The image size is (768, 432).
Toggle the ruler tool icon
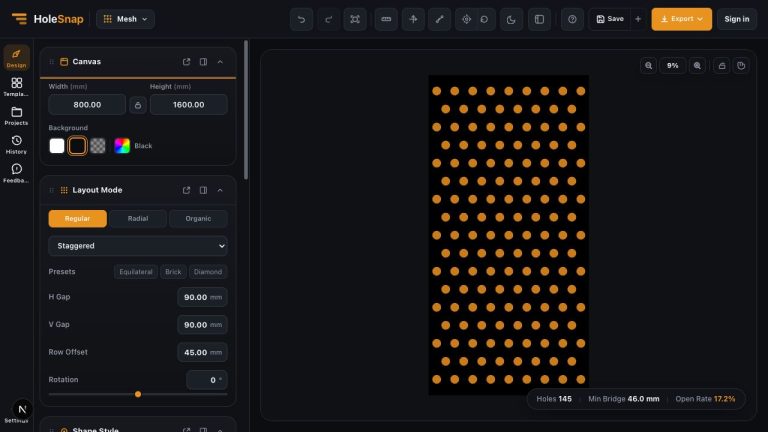pos(386,19)
